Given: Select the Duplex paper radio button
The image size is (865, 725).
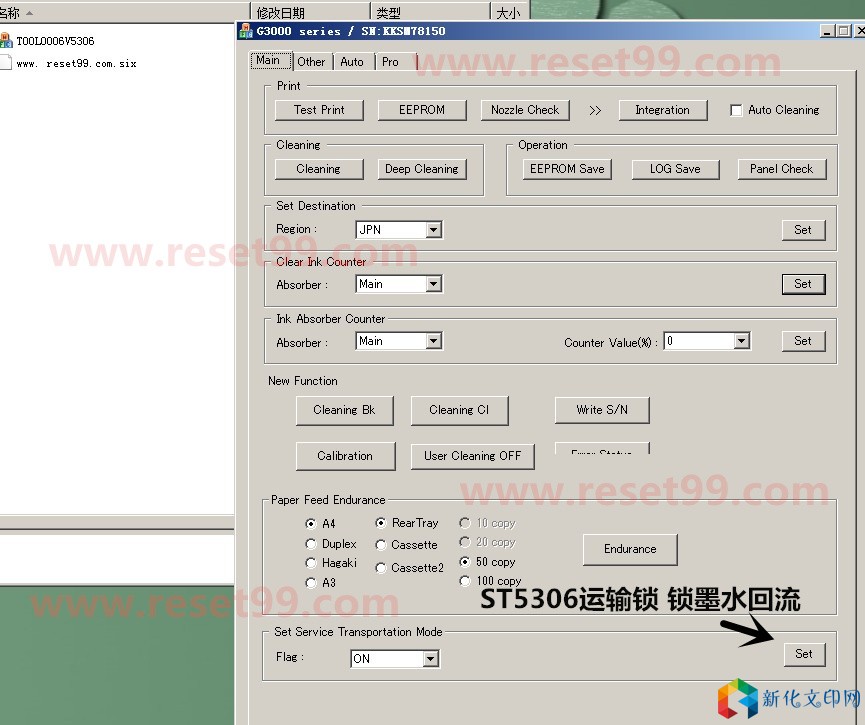Looking at the screenshot, I should tap(311, 544).
